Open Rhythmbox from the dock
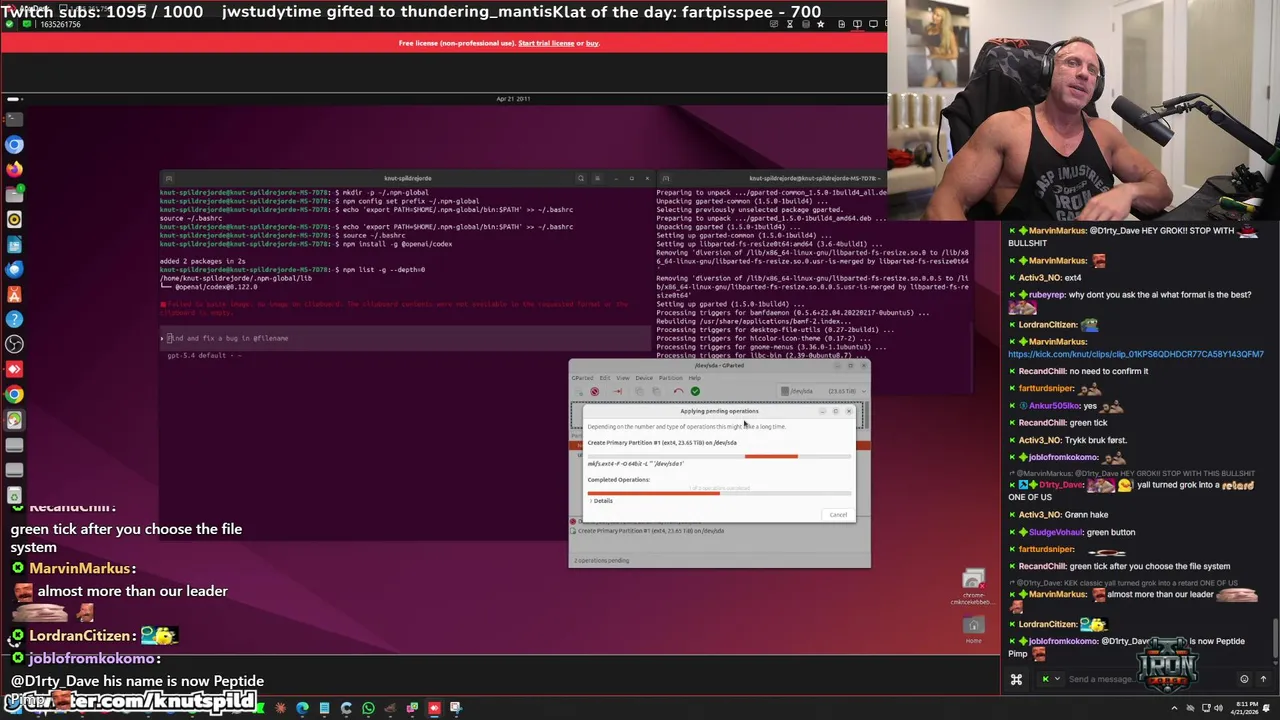Image resolution: width=1280 pixels, height=720 pixels. tap(14, 219)
